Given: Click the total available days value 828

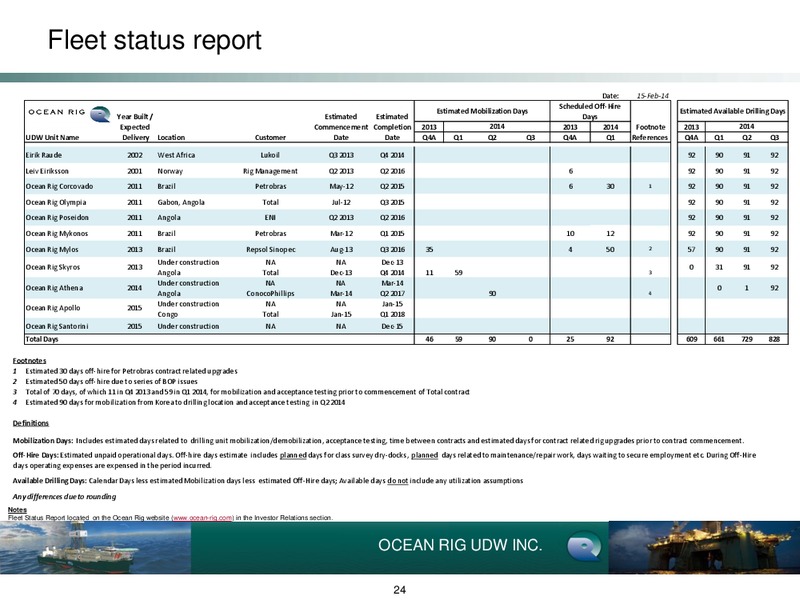Looking at the screenshot, I should (774, 339).
